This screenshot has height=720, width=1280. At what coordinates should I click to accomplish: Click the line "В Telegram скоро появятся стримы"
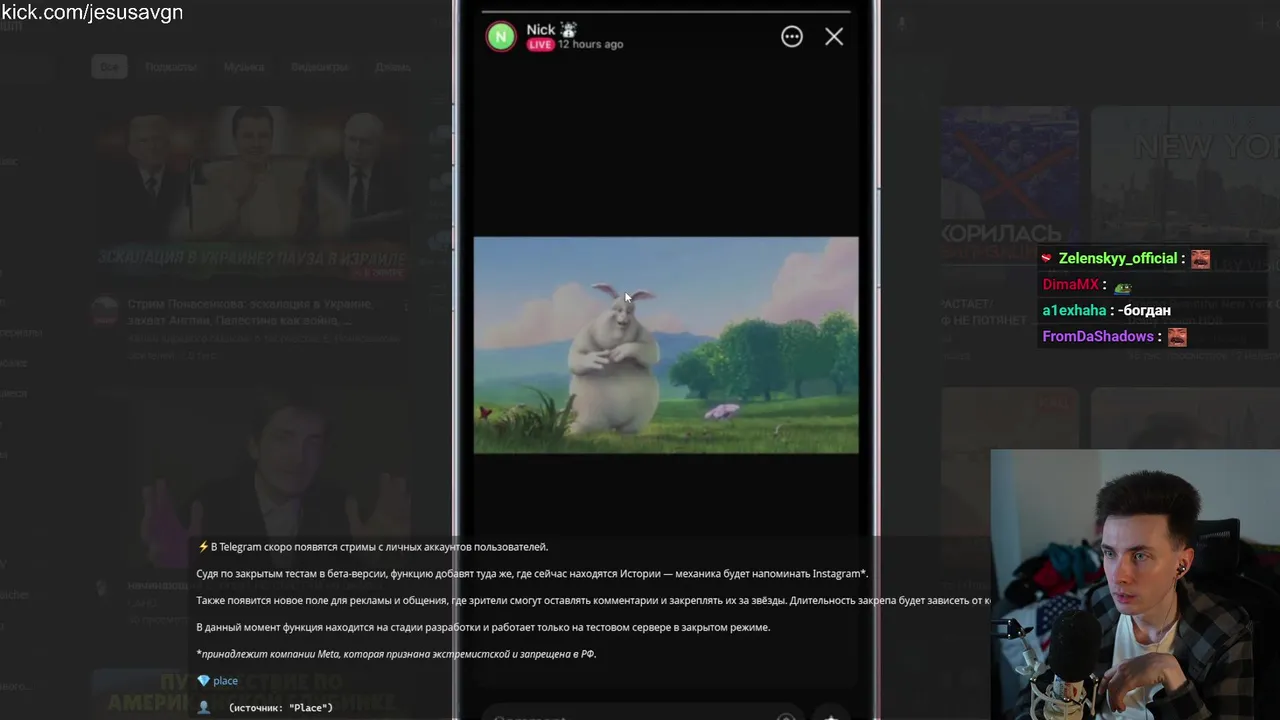(379, 547)
